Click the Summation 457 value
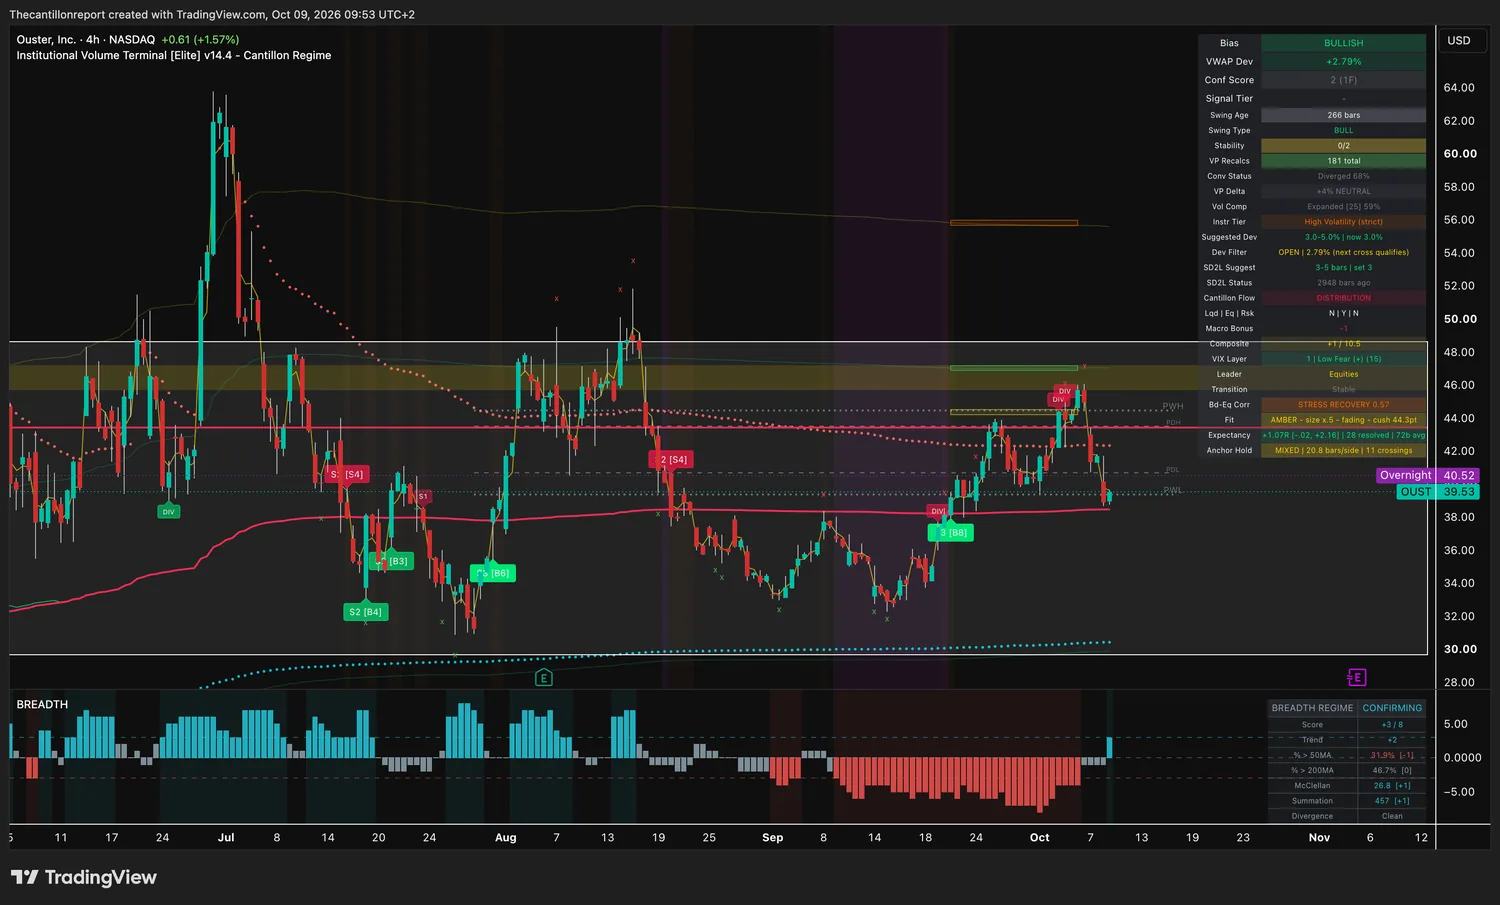This screenshot has width=1500, height=905. coord(1392,801)
